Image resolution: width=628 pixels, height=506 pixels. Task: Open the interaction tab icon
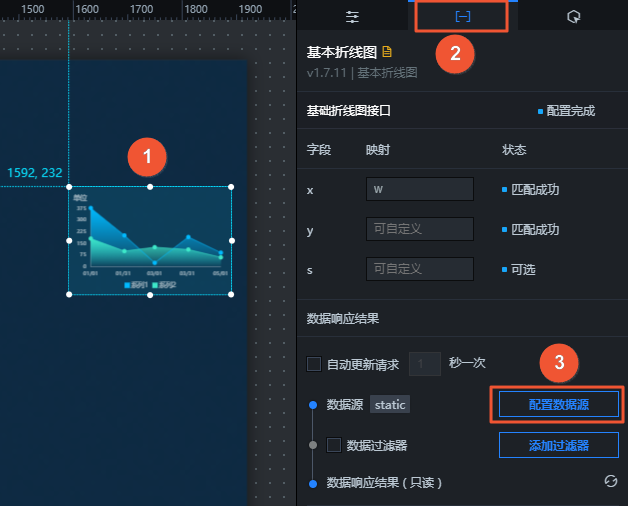[574, 16]
